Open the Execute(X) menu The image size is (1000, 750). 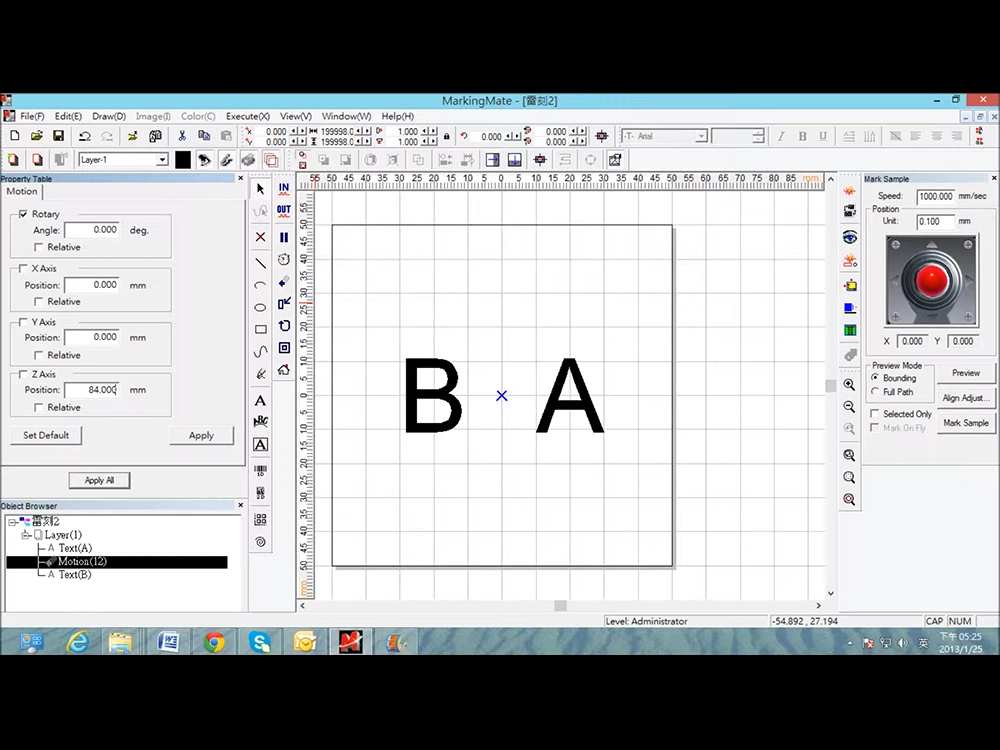point(247,117)
